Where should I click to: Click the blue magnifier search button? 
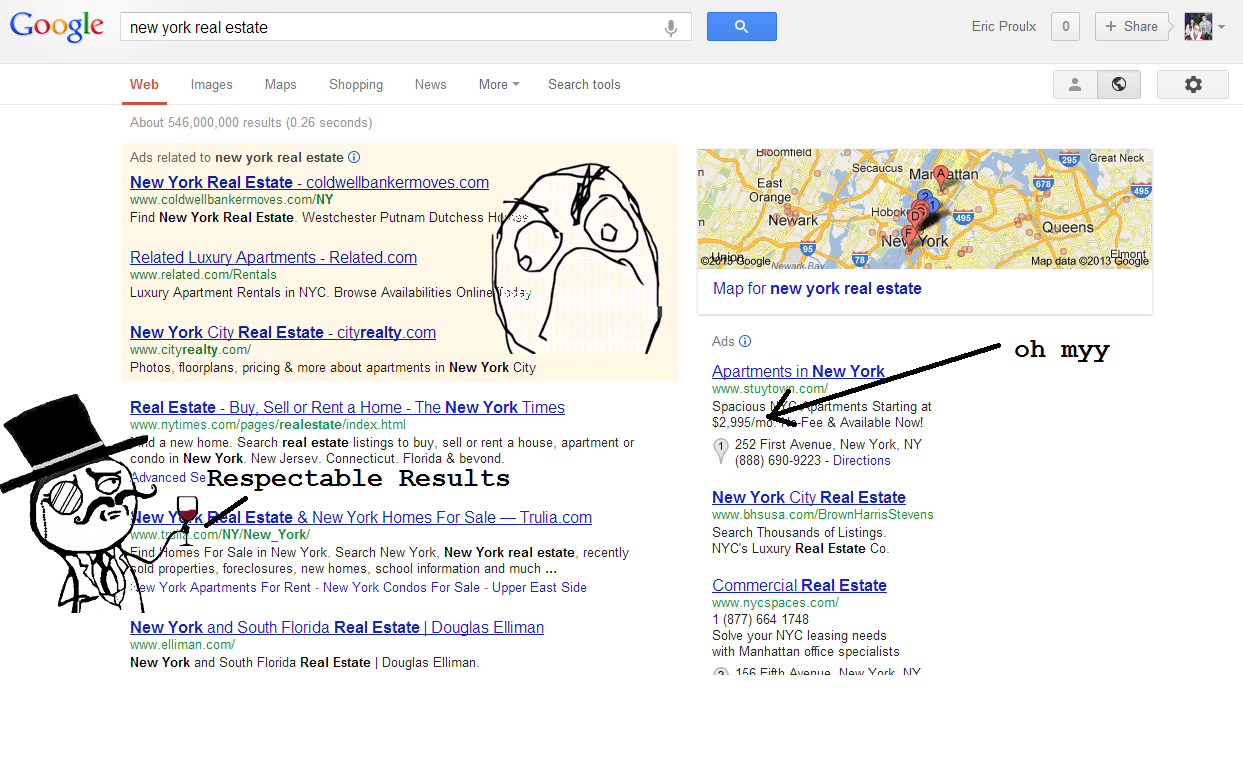[x=741, y=27]
